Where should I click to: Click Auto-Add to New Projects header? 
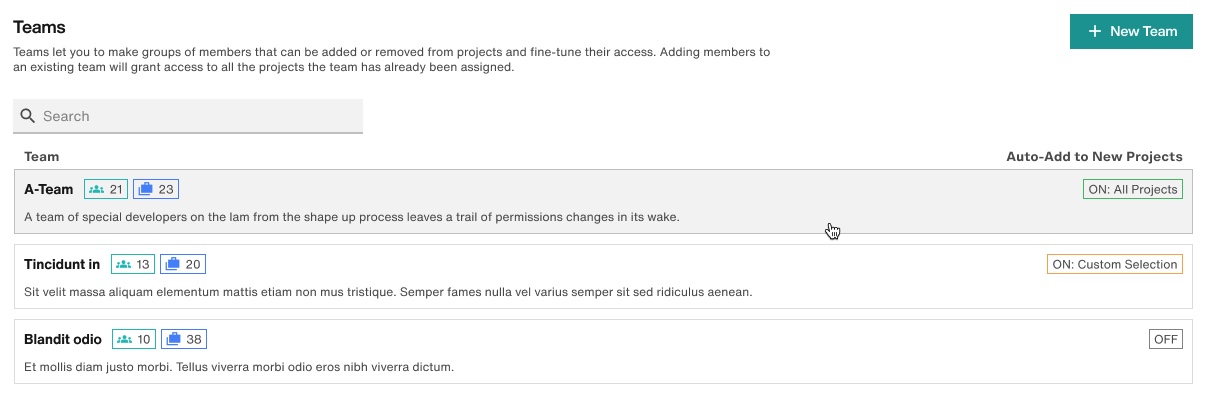click(1094, 156)
